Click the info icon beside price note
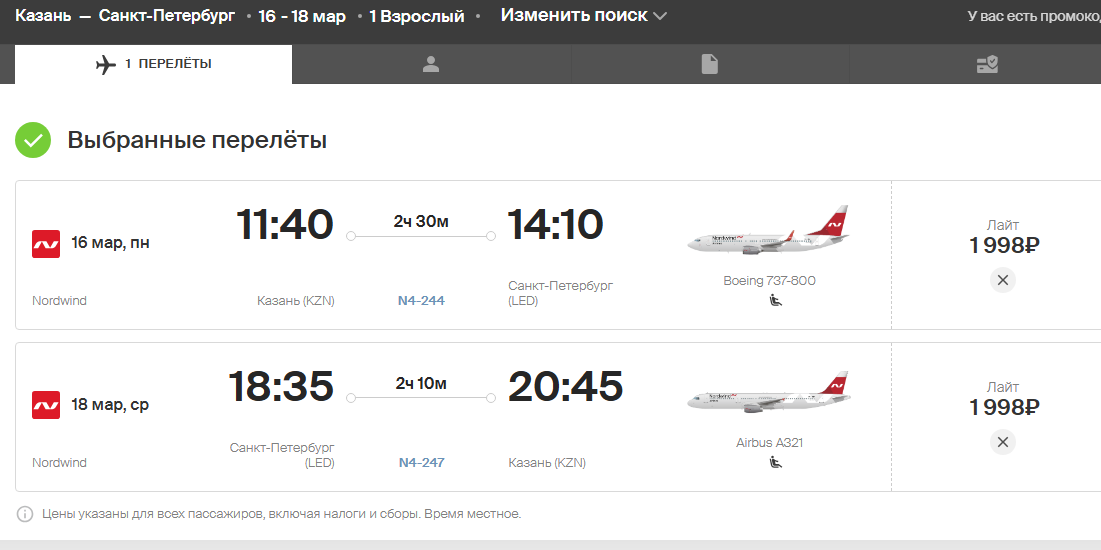The height and width of the screenshot is (550, 1101). pos(25,514)
